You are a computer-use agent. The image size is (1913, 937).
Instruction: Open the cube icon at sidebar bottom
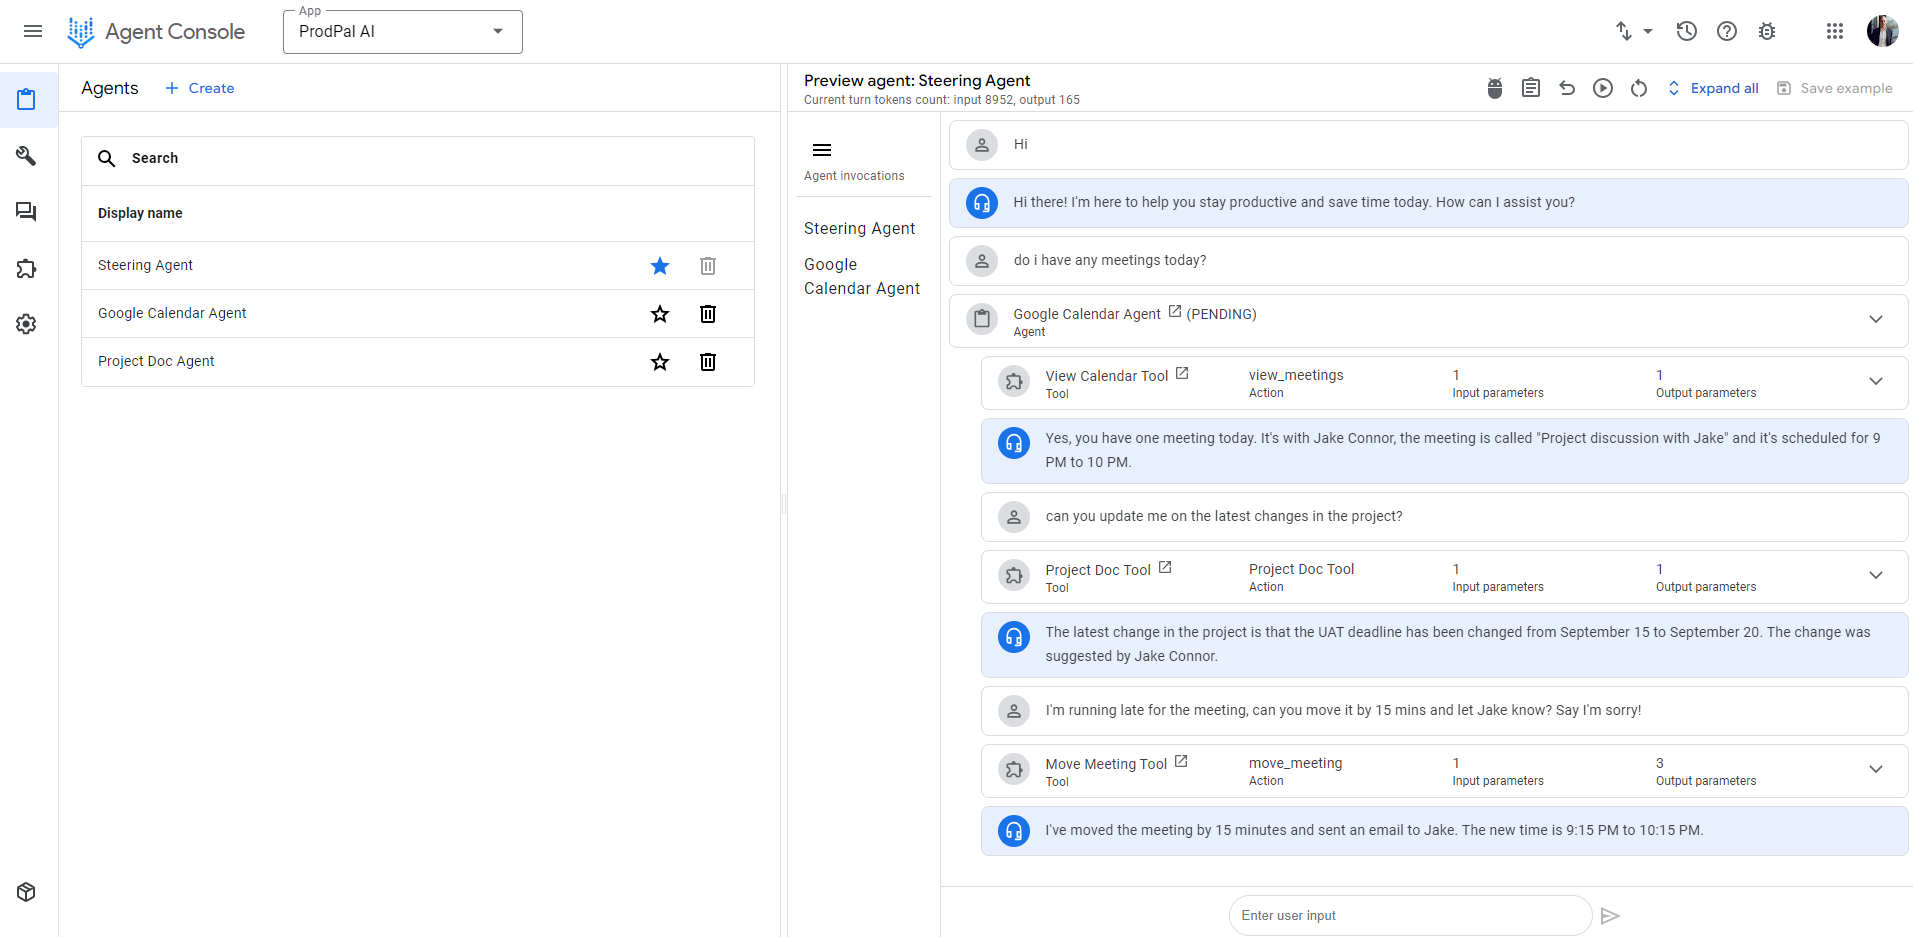pyautogui.click(x=27, y=892)
